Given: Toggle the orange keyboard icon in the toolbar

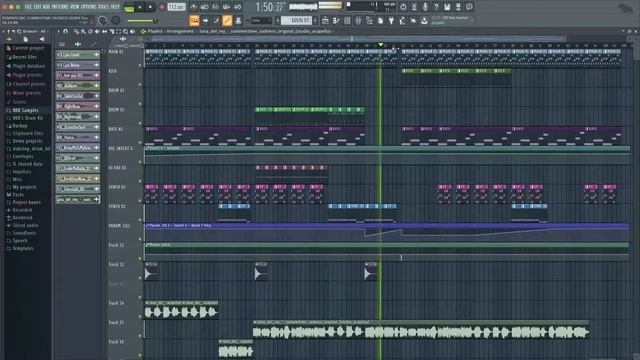Looking at the screenshot, I should click(194, 20).
